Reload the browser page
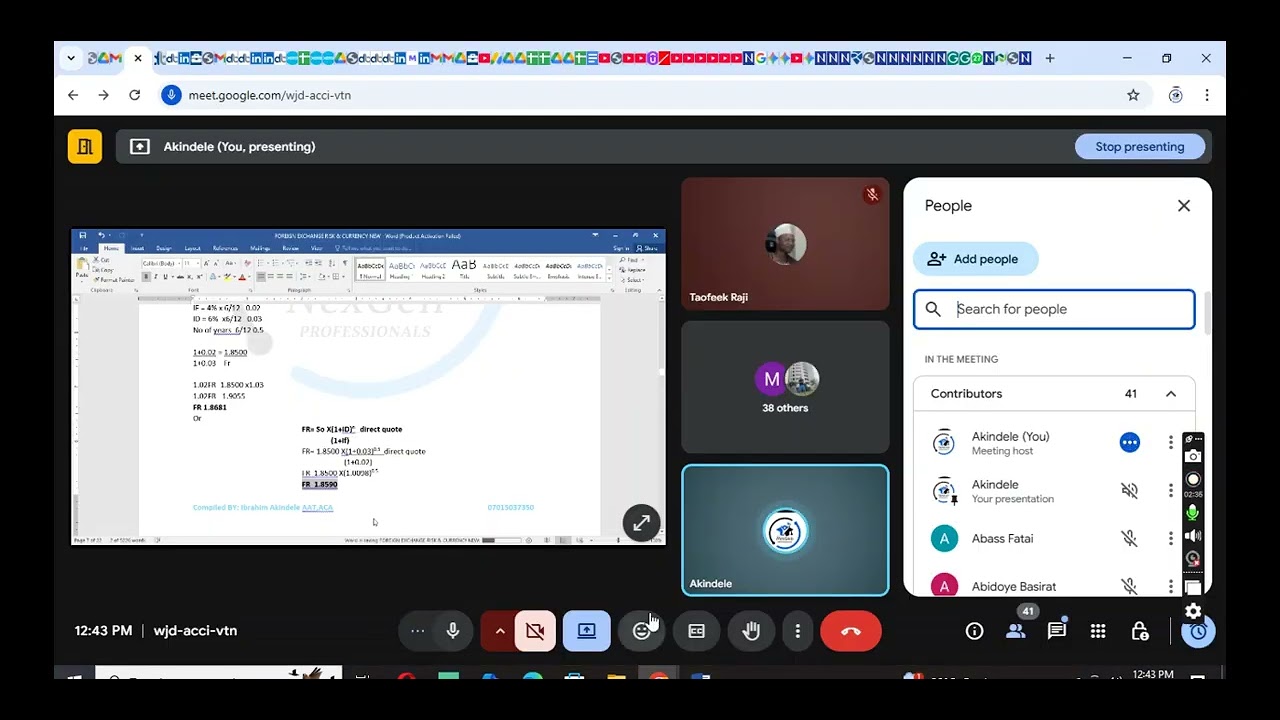The height and width of the screenshot is (720, 1280). pos(134,95)
